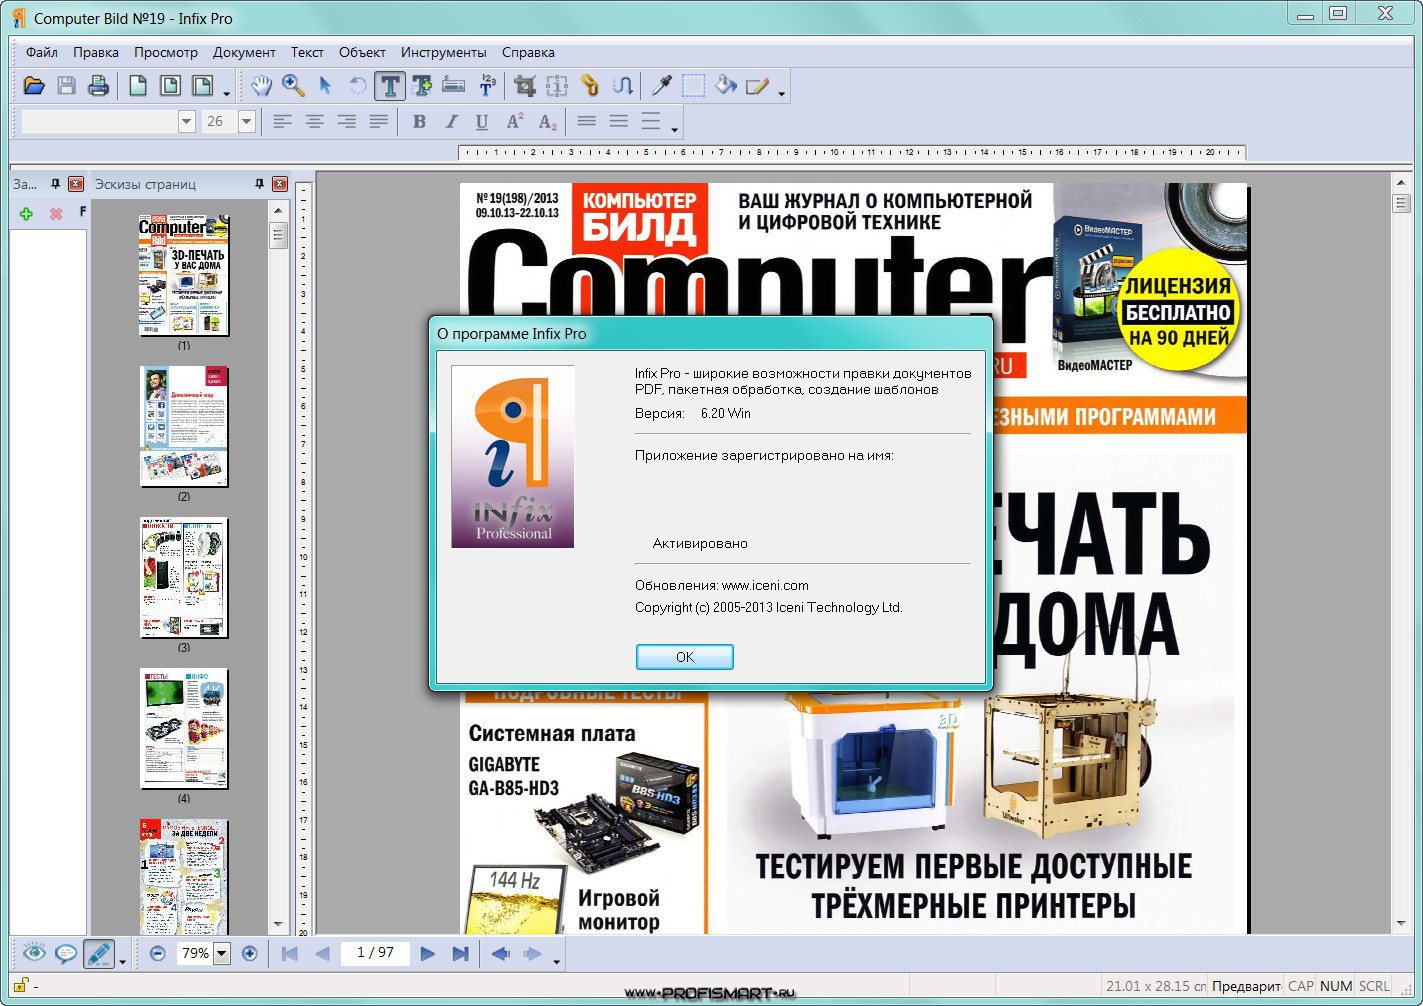Select the dashed rectangle marquee tool
The height and width of the screenshot is (1006, 1423).
693,86
